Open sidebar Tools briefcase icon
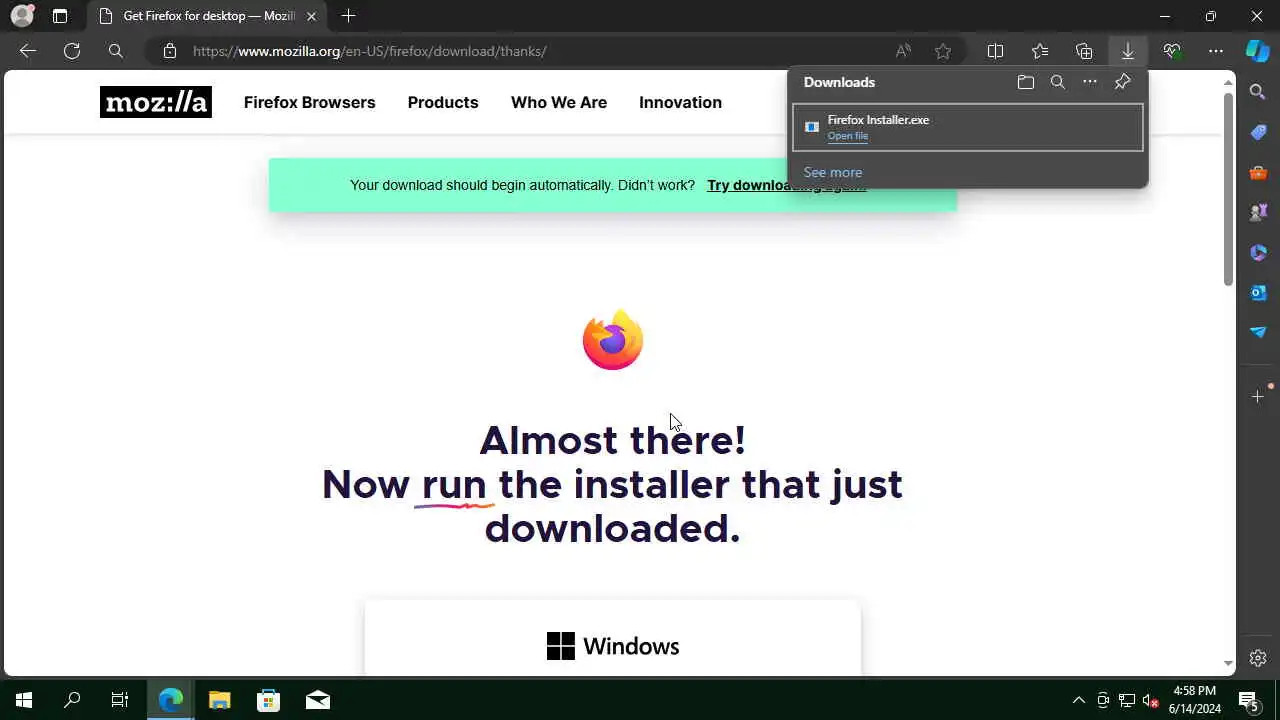The height and width of the screenshot is (720, 1280). [1258, 172]
